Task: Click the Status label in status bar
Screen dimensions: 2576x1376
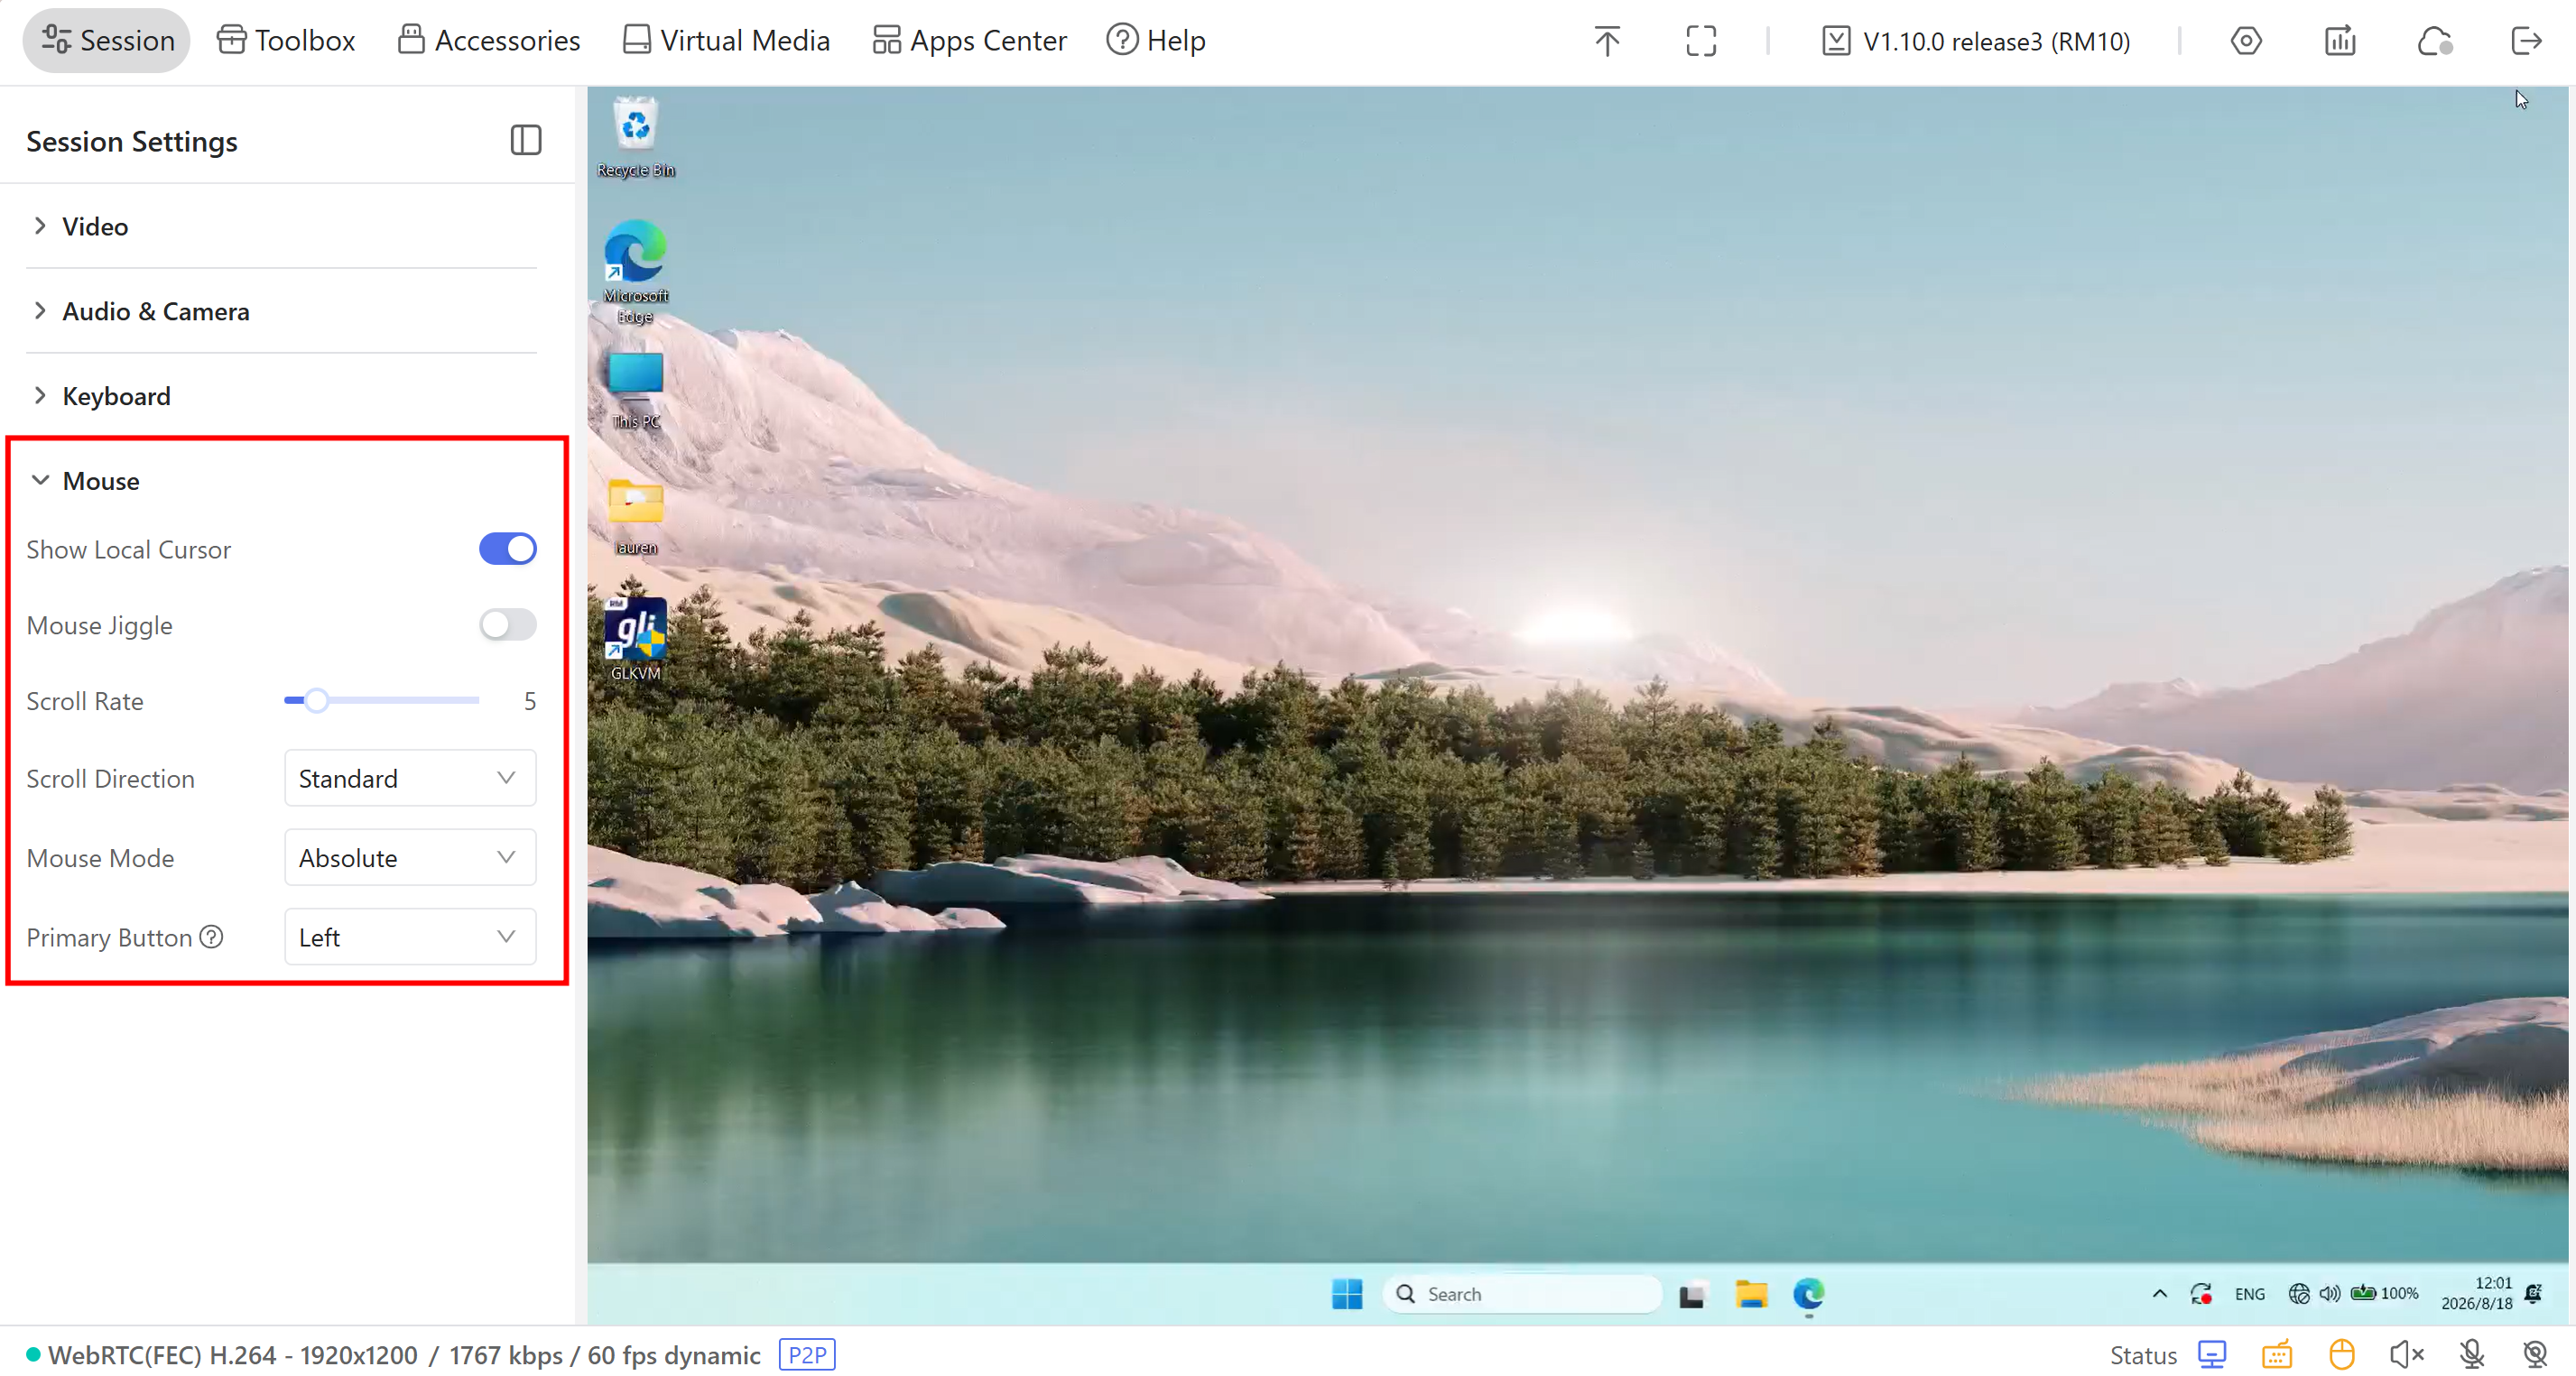Action: 2143,1355
